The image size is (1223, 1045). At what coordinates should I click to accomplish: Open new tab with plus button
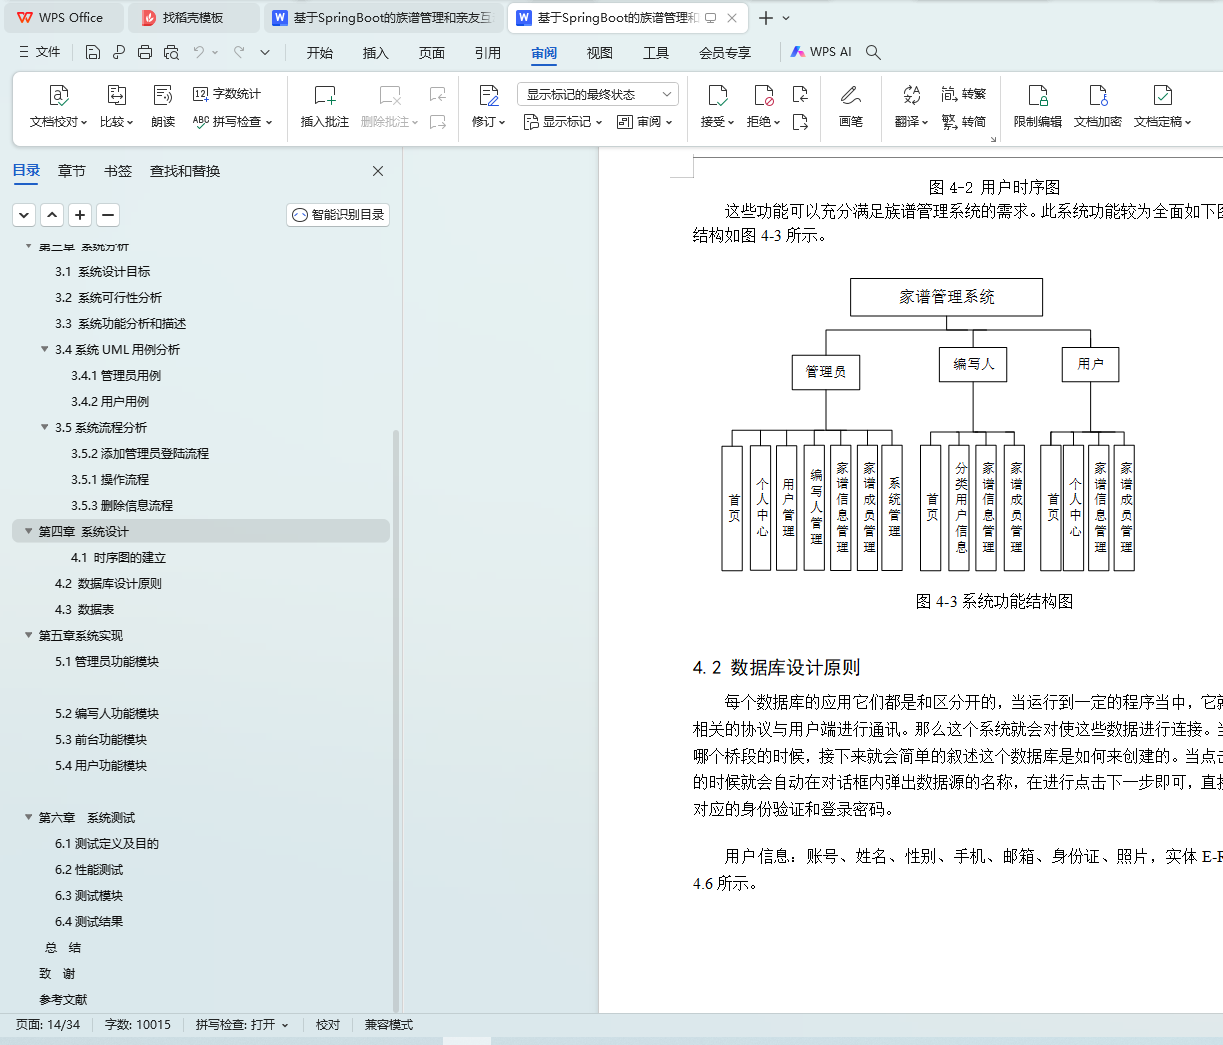click(x=766, y=18)
